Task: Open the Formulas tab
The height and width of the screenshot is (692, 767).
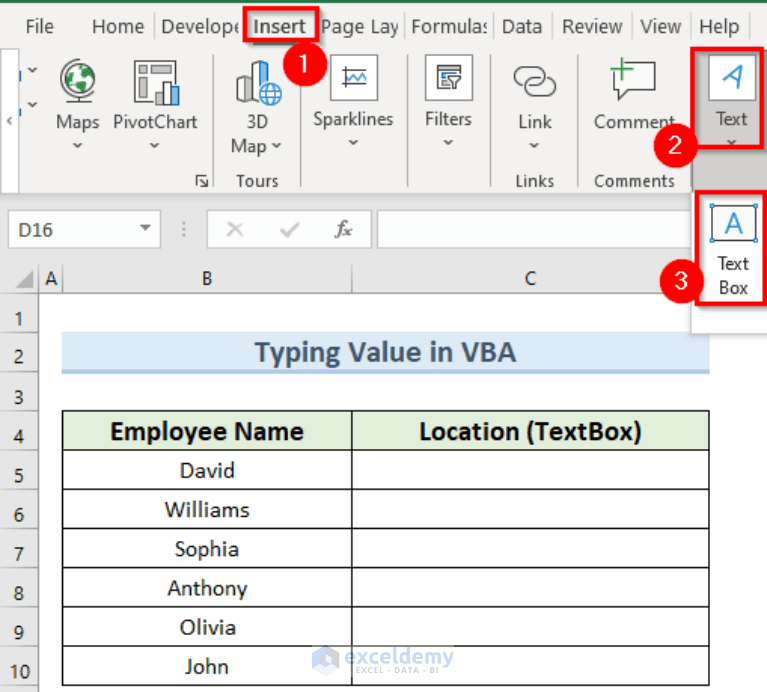Action: coord(449,26)
